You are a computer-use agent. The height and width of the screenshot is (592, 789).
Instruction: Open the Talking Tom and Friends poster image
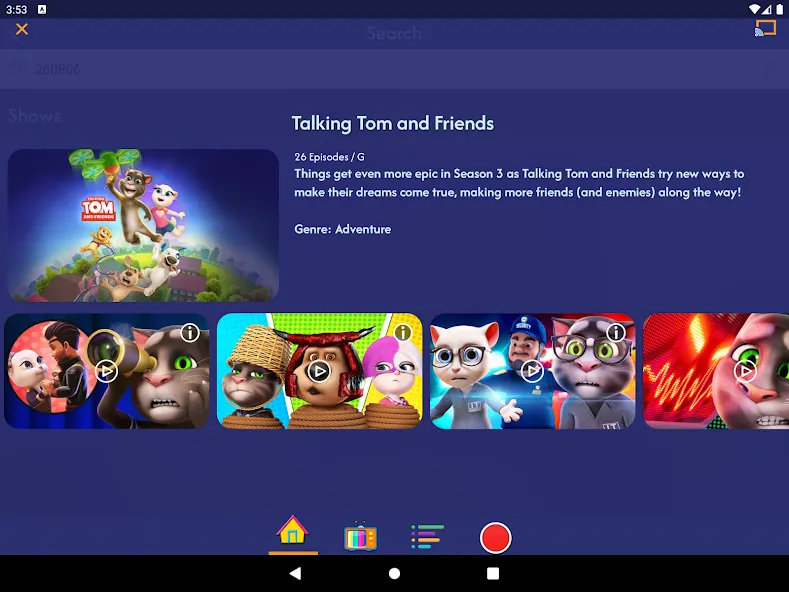[x=143, y=226]
